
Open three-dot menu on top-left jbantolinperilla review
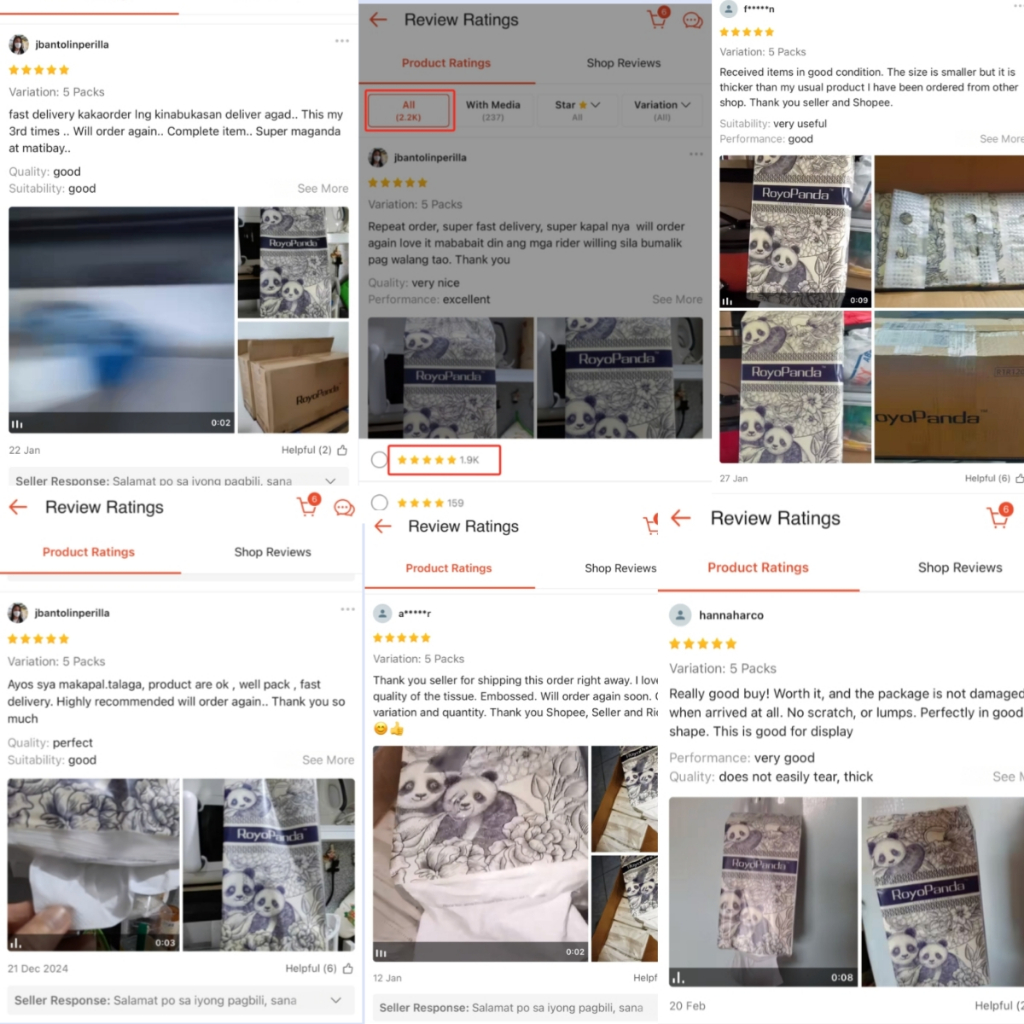(x=342, y=41)
